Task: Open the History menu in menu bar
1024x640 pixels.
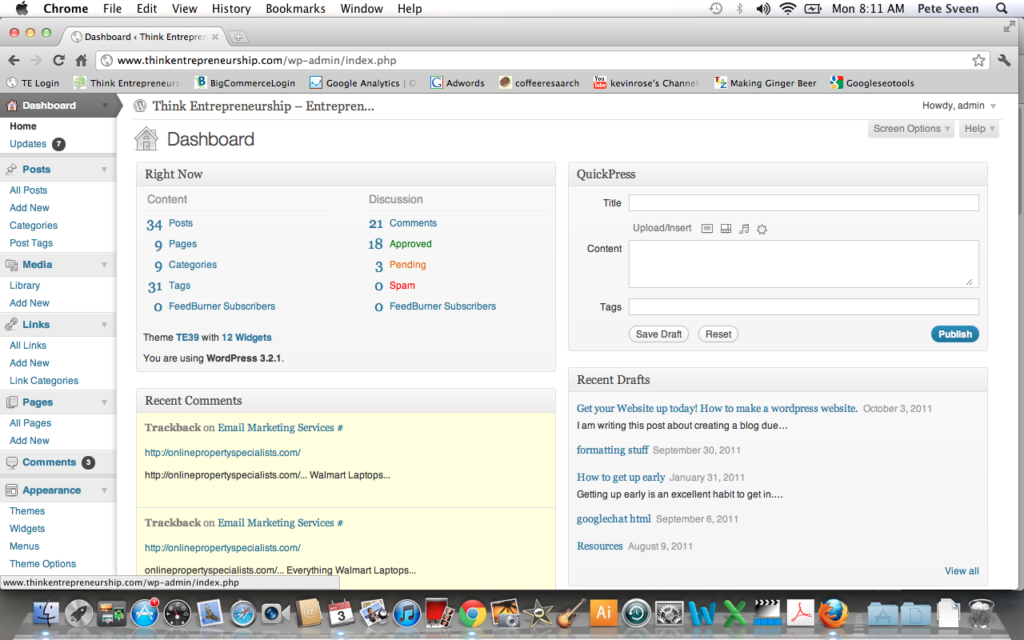Action: 231,9
